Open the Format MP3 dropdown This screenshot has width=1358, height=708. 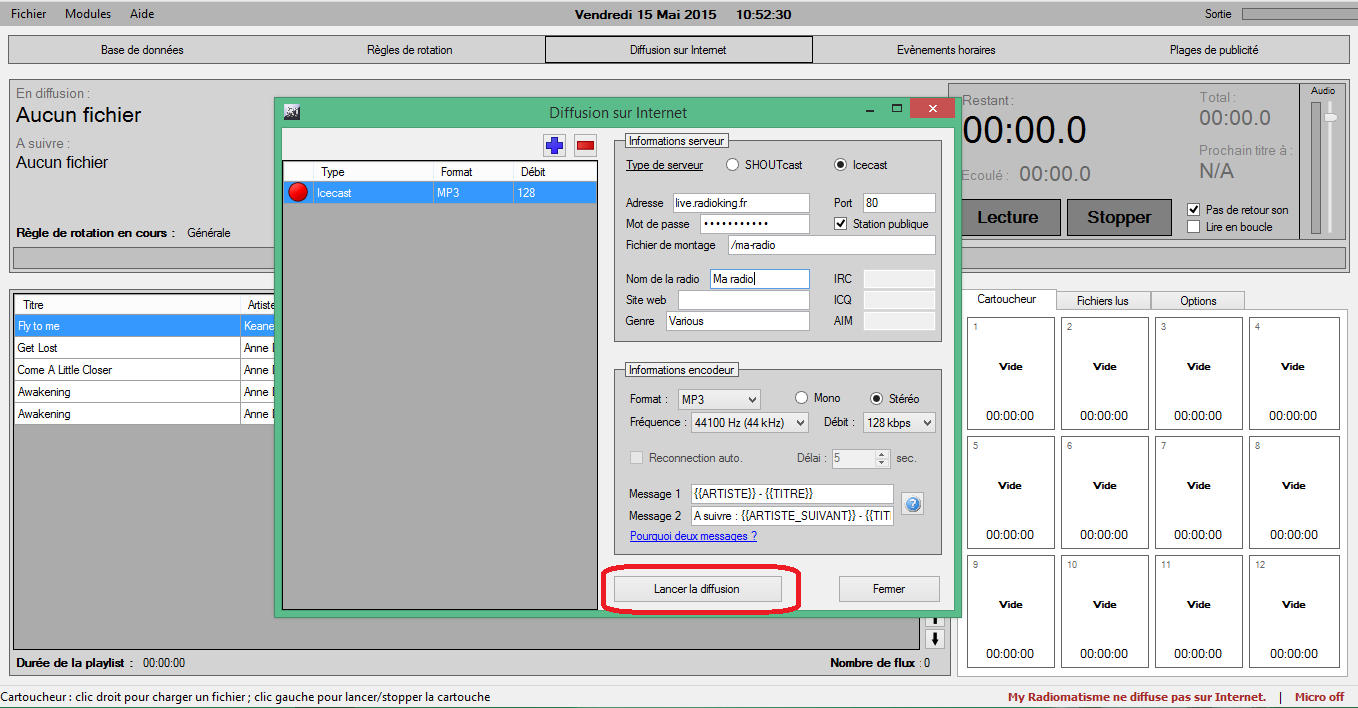pyautogui.click(x=719, y=400)
